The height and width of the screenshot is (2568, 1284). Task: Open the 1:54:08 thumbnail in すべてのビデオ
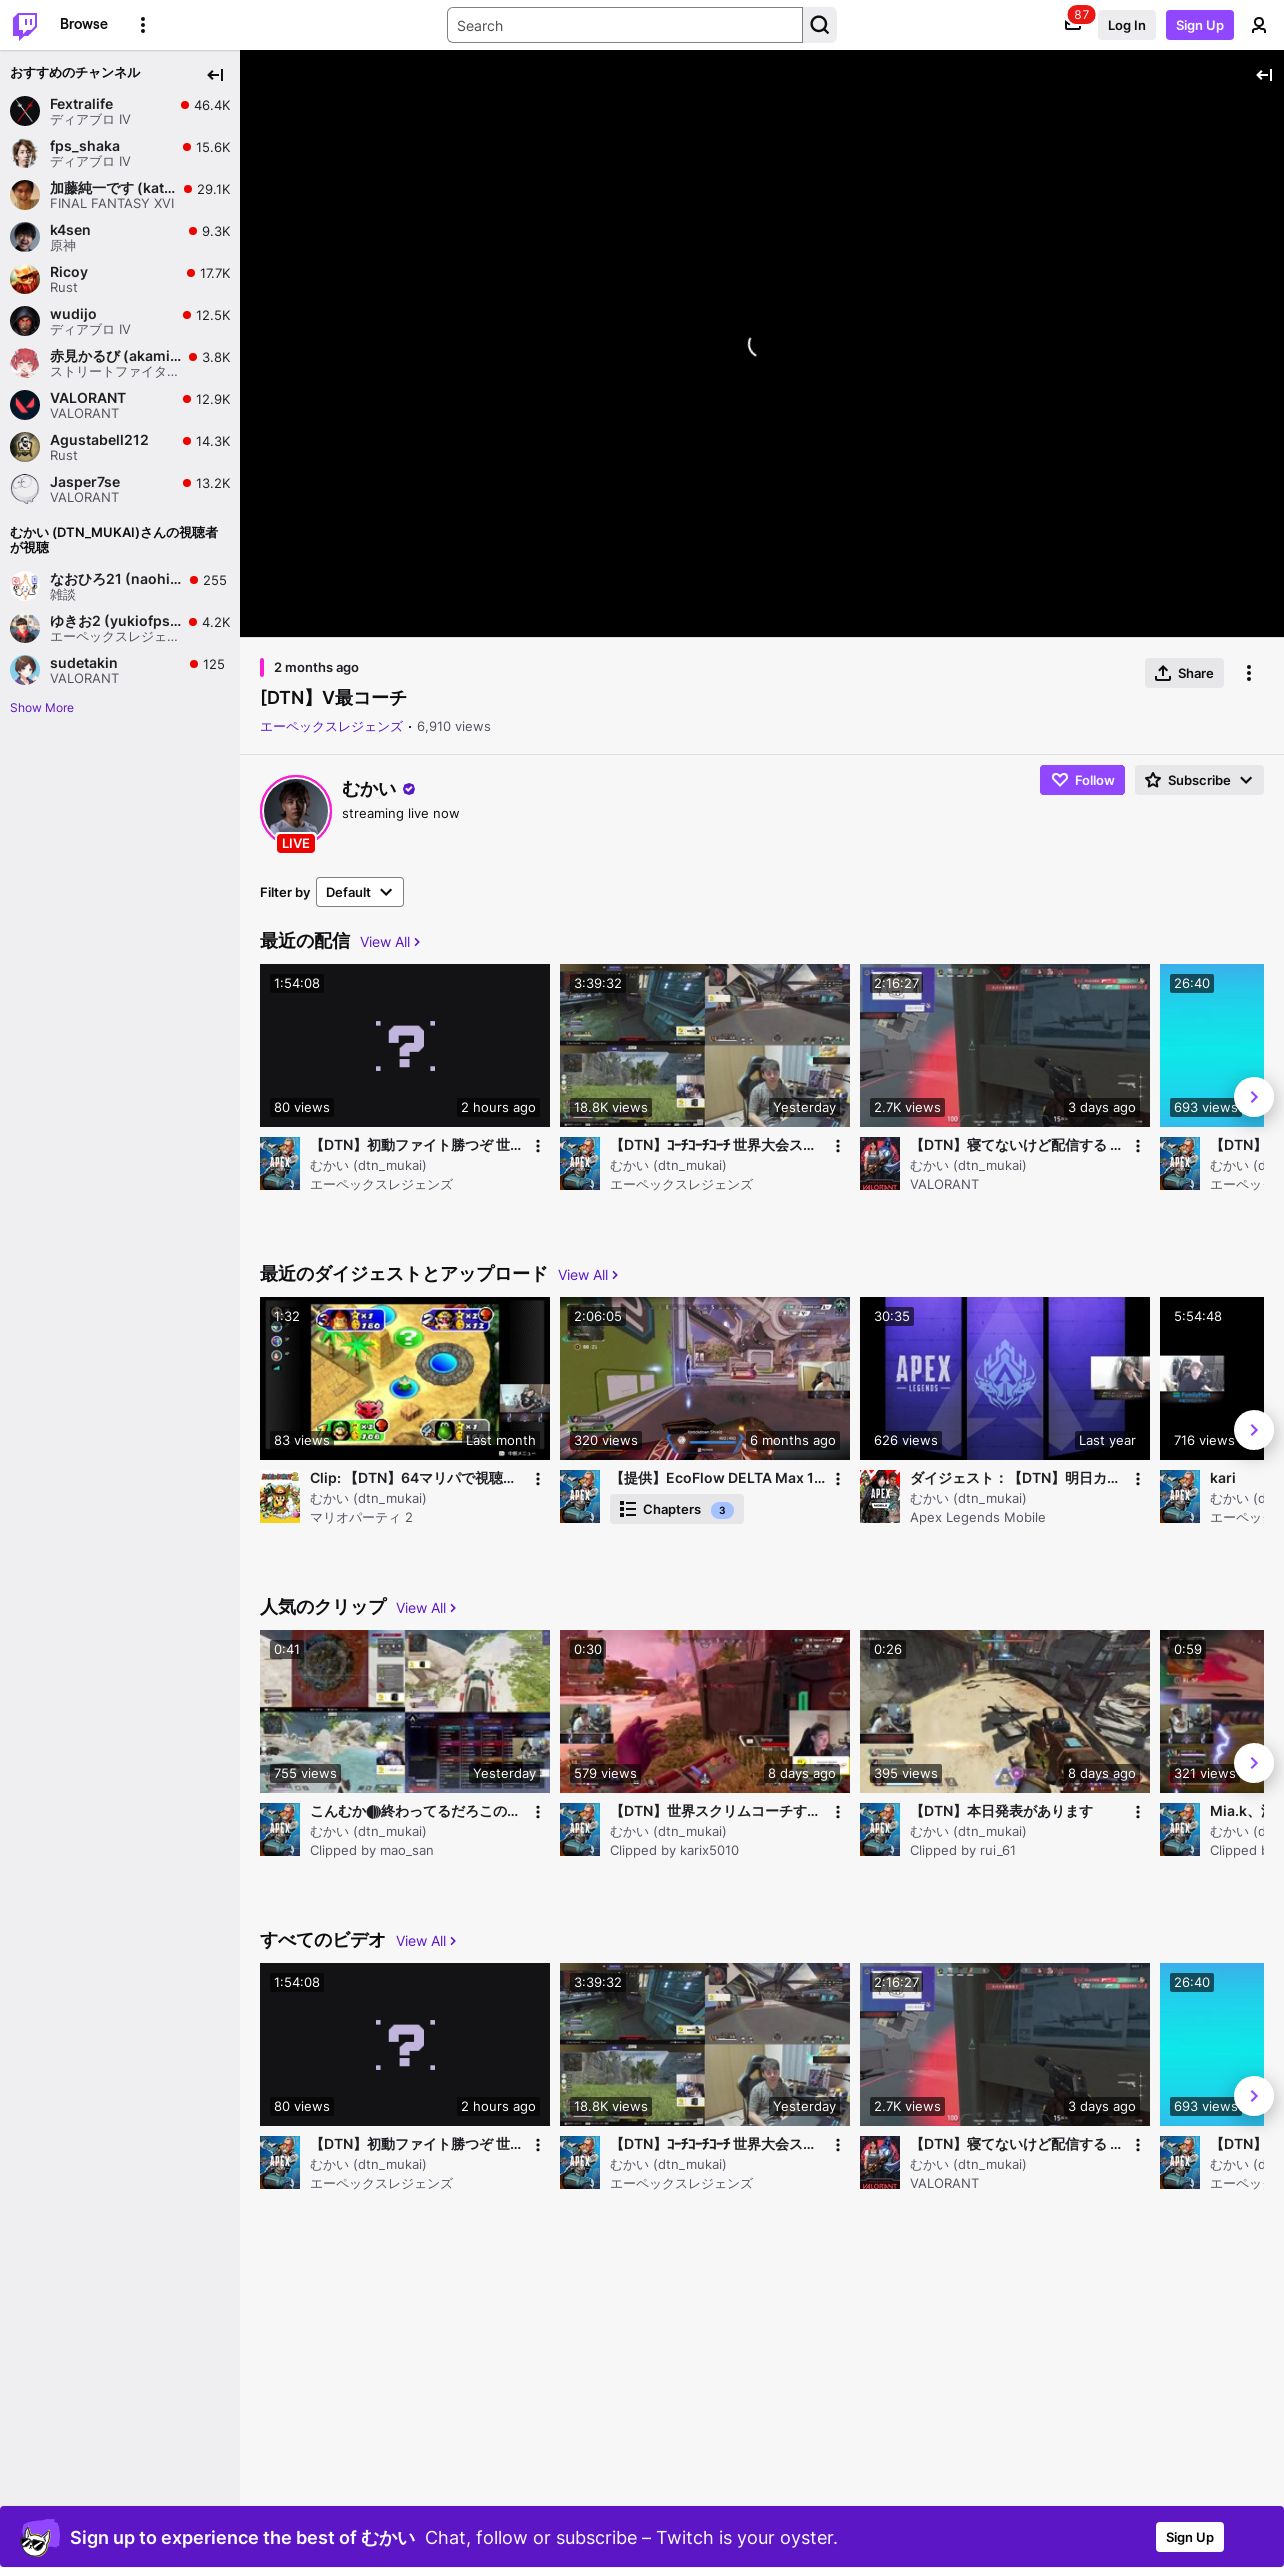click(x=405, y=2044)
